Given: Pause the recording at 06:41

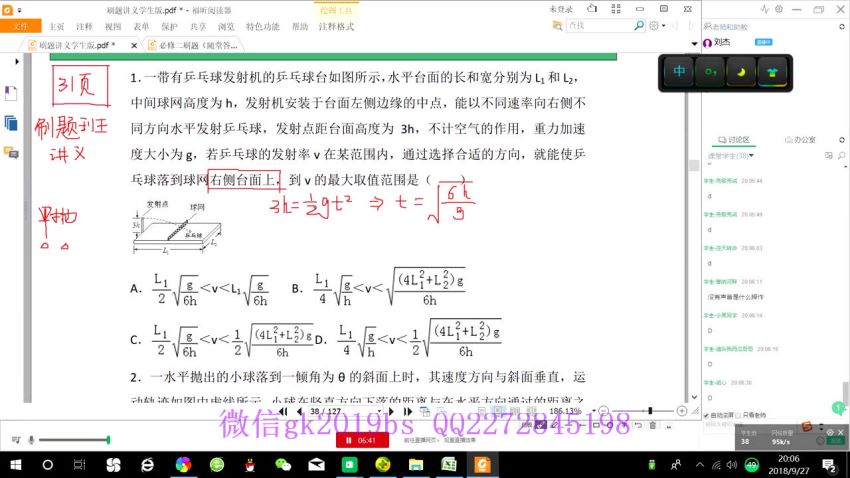Looking at the screenshot, I should pyautogui.click(x=362, y=441).
